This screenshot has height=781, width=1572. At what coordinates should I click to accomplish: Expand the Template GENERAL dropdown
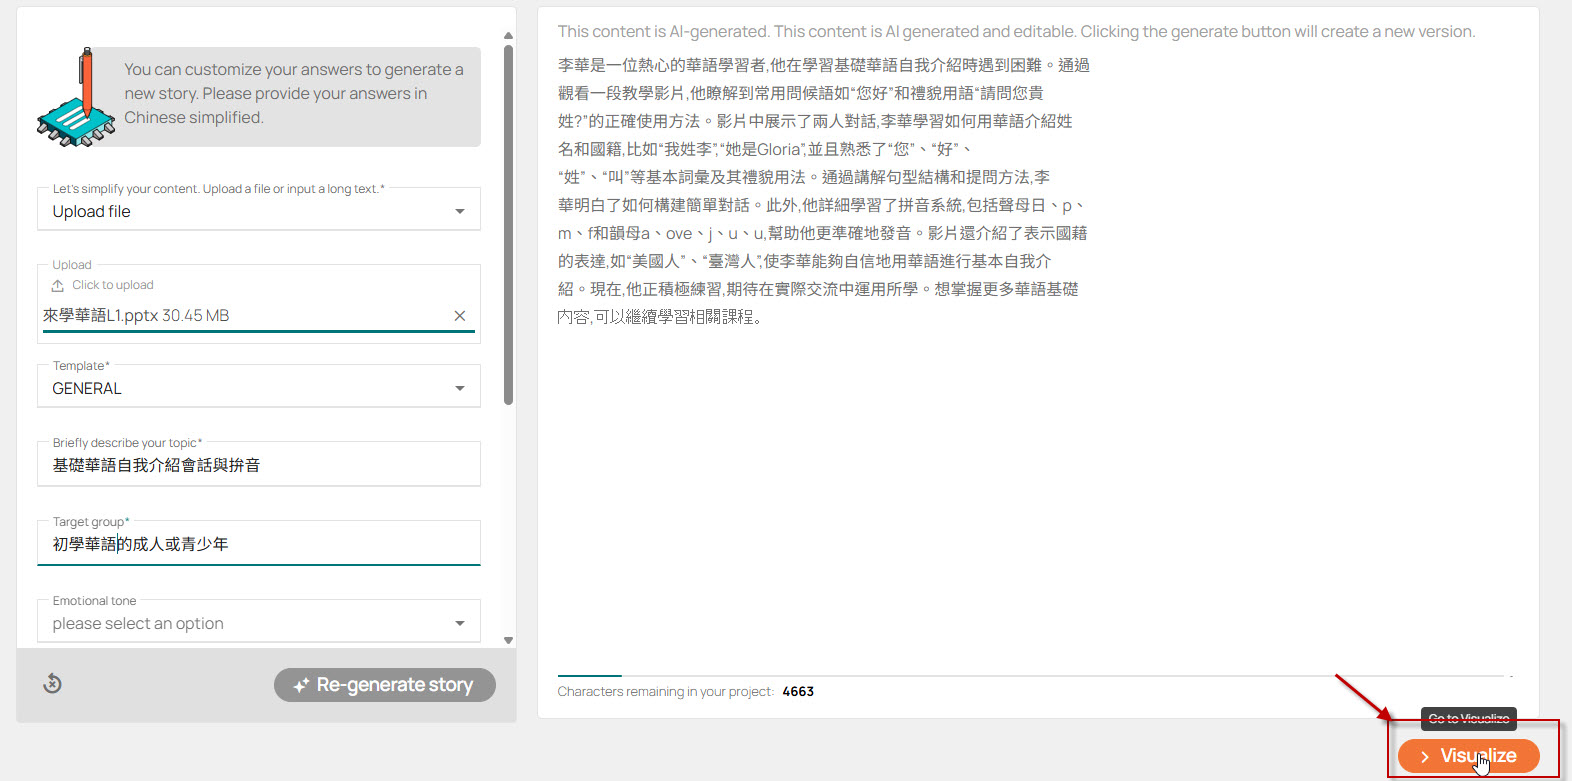(258, 388)
